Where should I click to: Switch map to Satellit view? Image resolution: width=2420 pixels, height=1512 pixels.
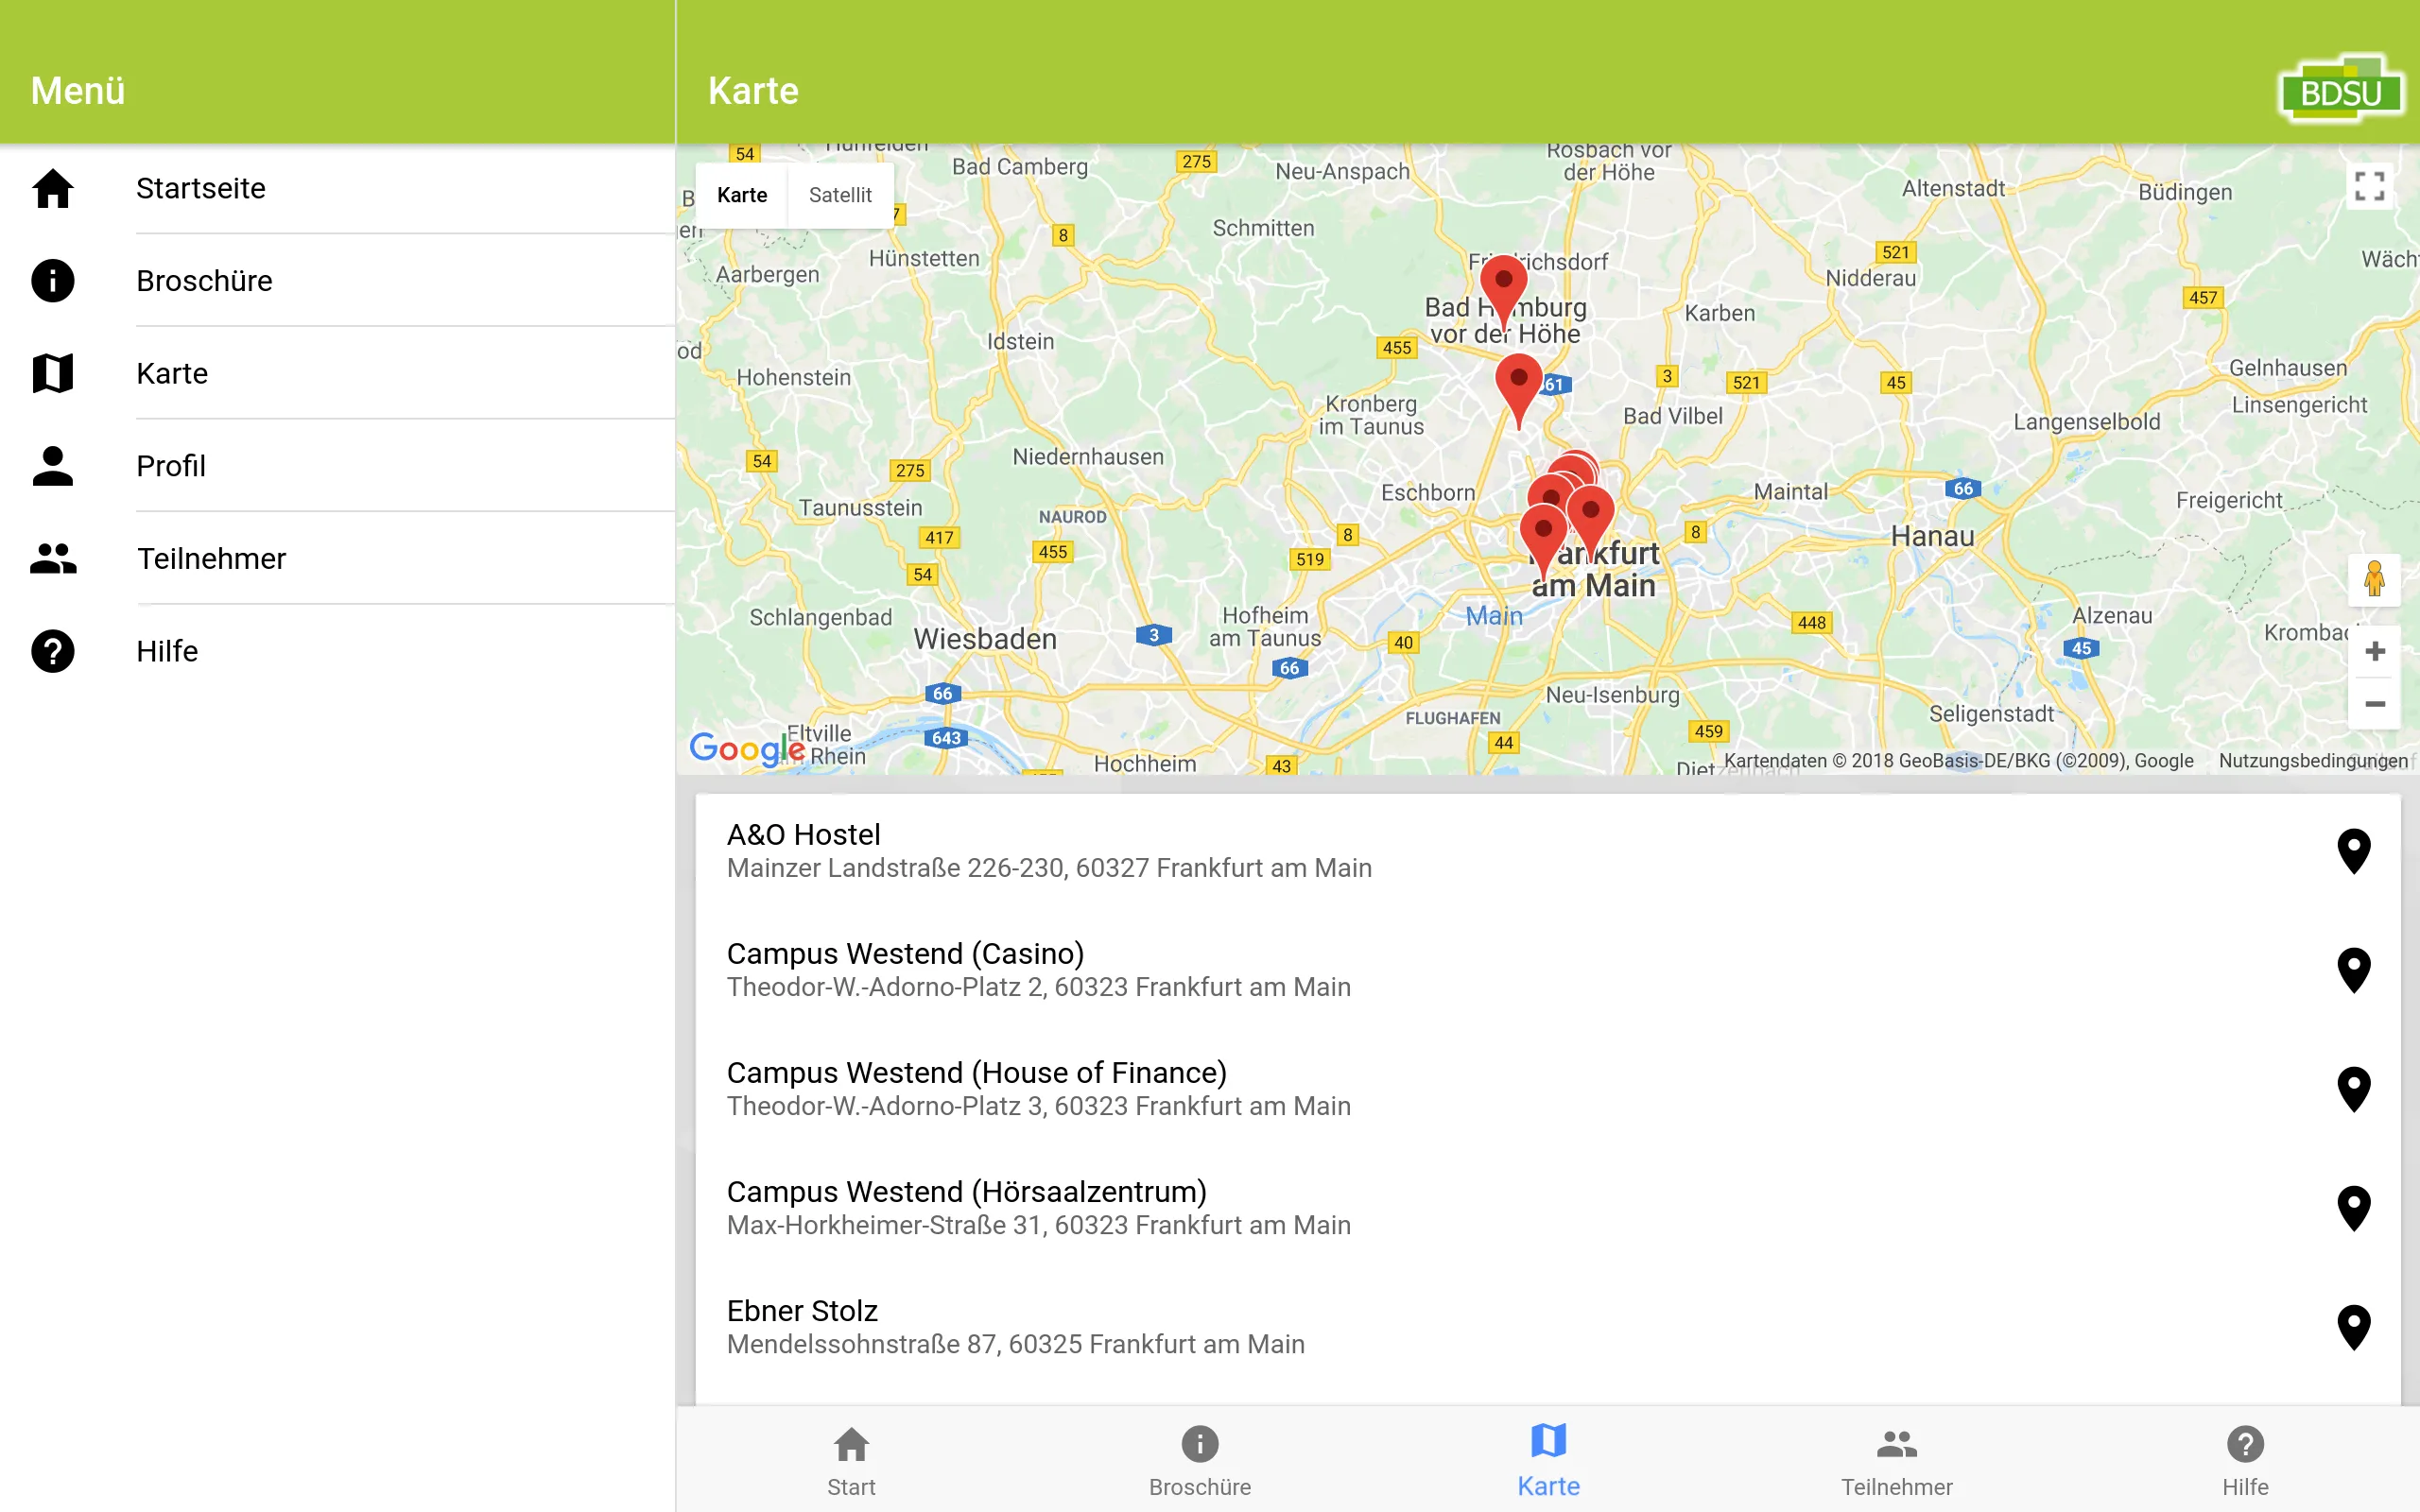(840, 195)
